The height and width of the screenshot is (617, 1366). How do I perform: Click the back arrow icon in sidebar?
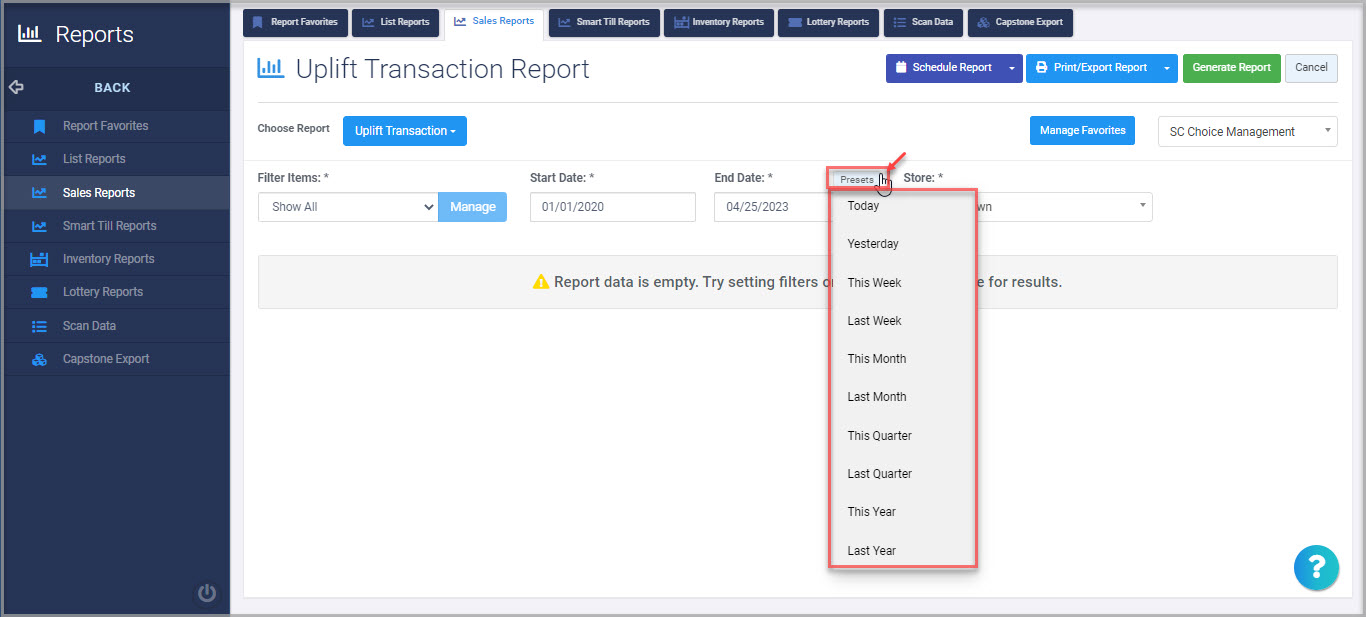tap(16, 87)
